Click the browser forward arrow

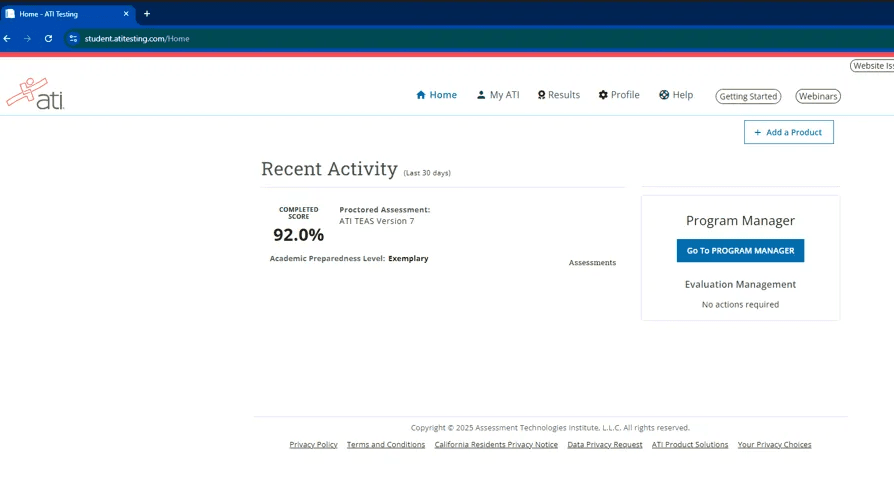pyautogui.click(x=28, y=39)
